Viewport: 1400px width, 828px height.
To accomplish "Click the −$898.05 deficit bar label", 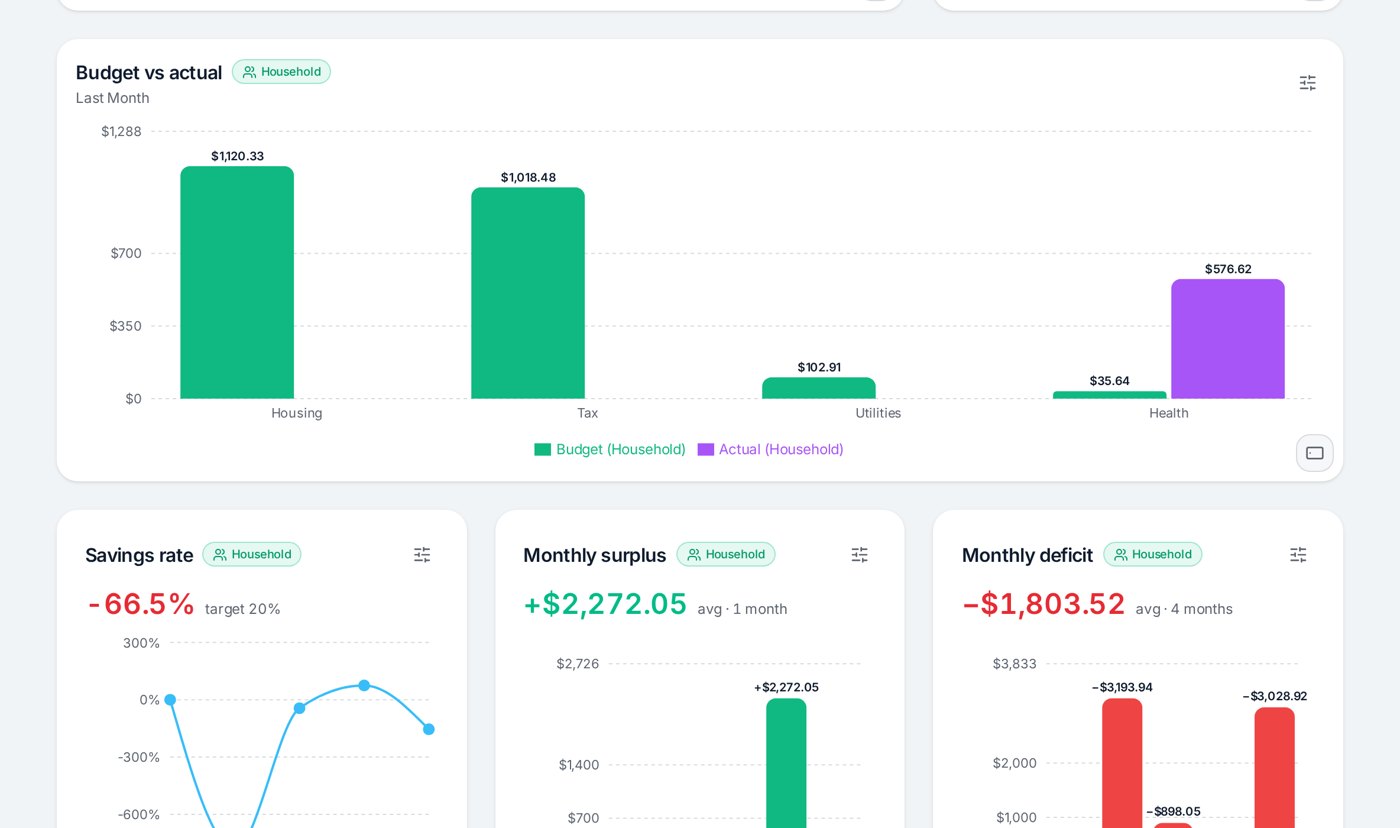I will coord(1173,811).
